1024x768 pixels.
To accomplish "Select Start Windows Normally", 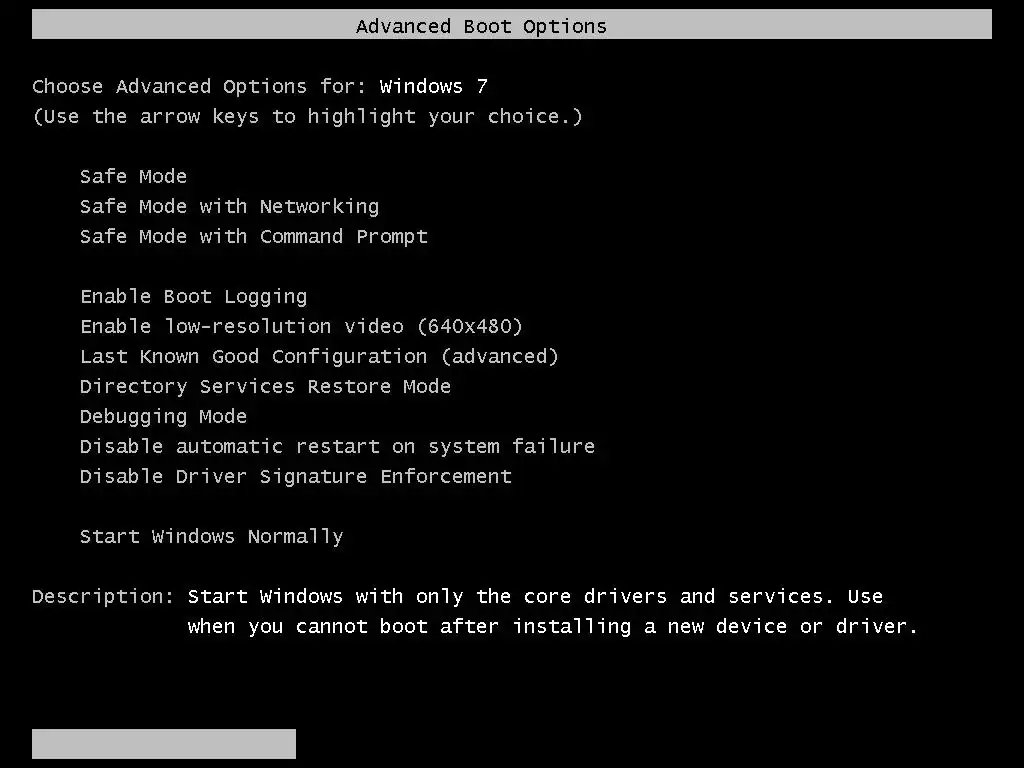I will pyautogui.click(x=211, y=537).
